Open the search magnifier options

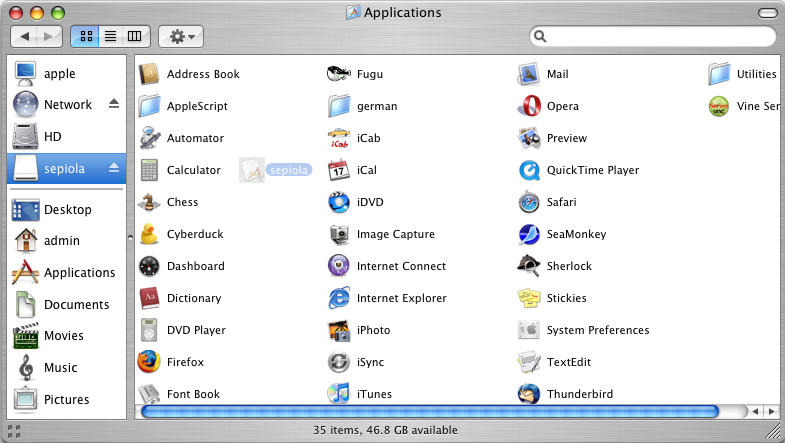540,36
